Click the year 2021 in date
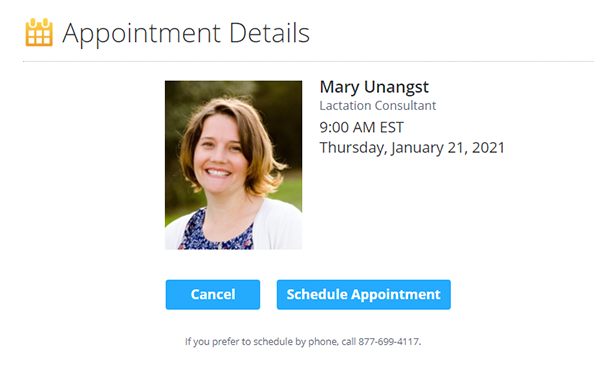Image resolution: width=615 pixels, height=372 pixels. point(488,148)
